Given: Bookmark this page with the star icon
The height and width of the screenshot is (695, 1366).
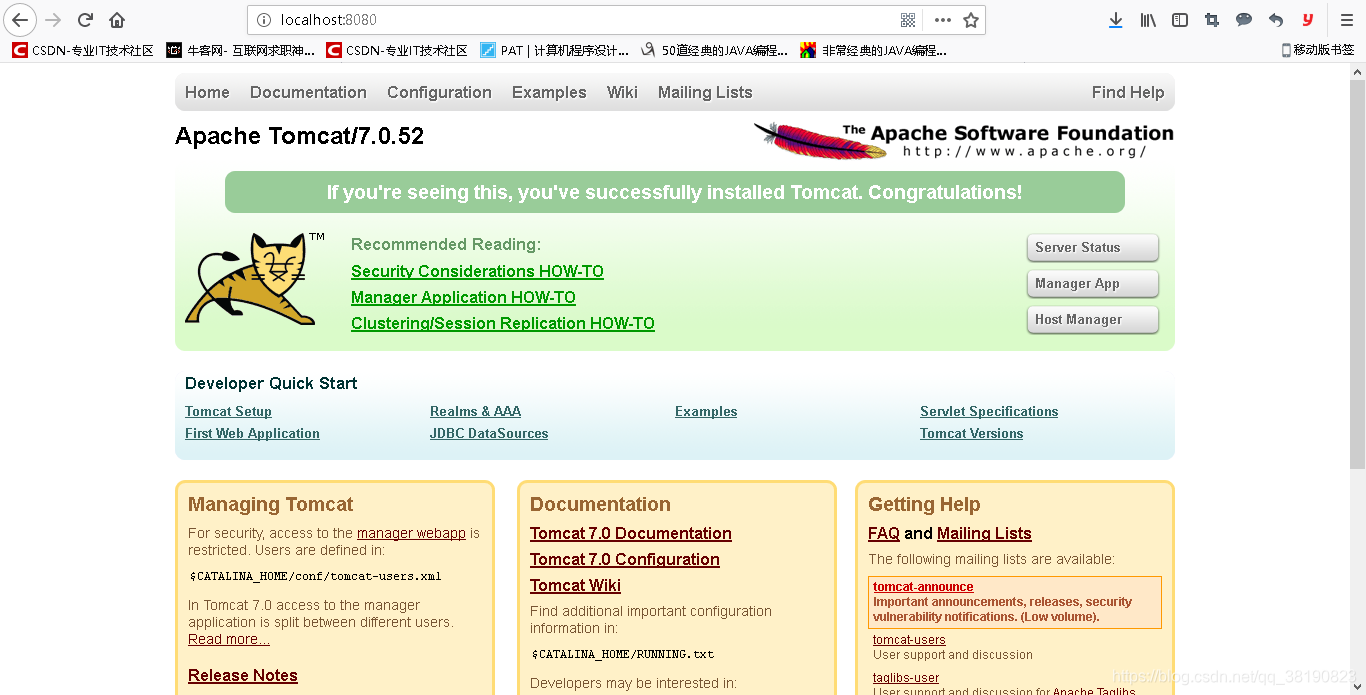Looking at the screenshot, I should [971, 20].
